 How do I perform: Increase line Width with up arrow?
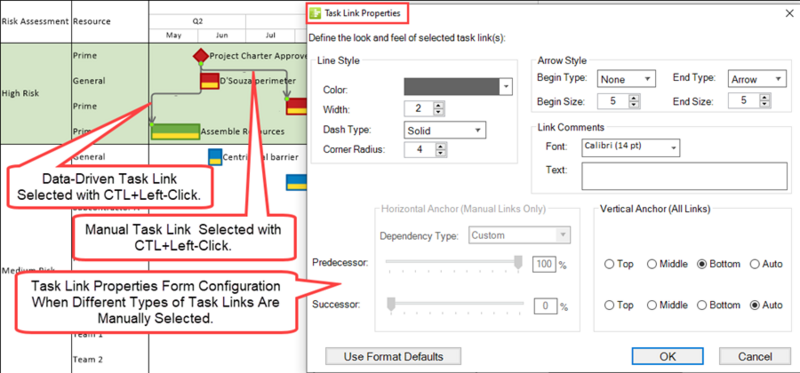click(438, 106)
